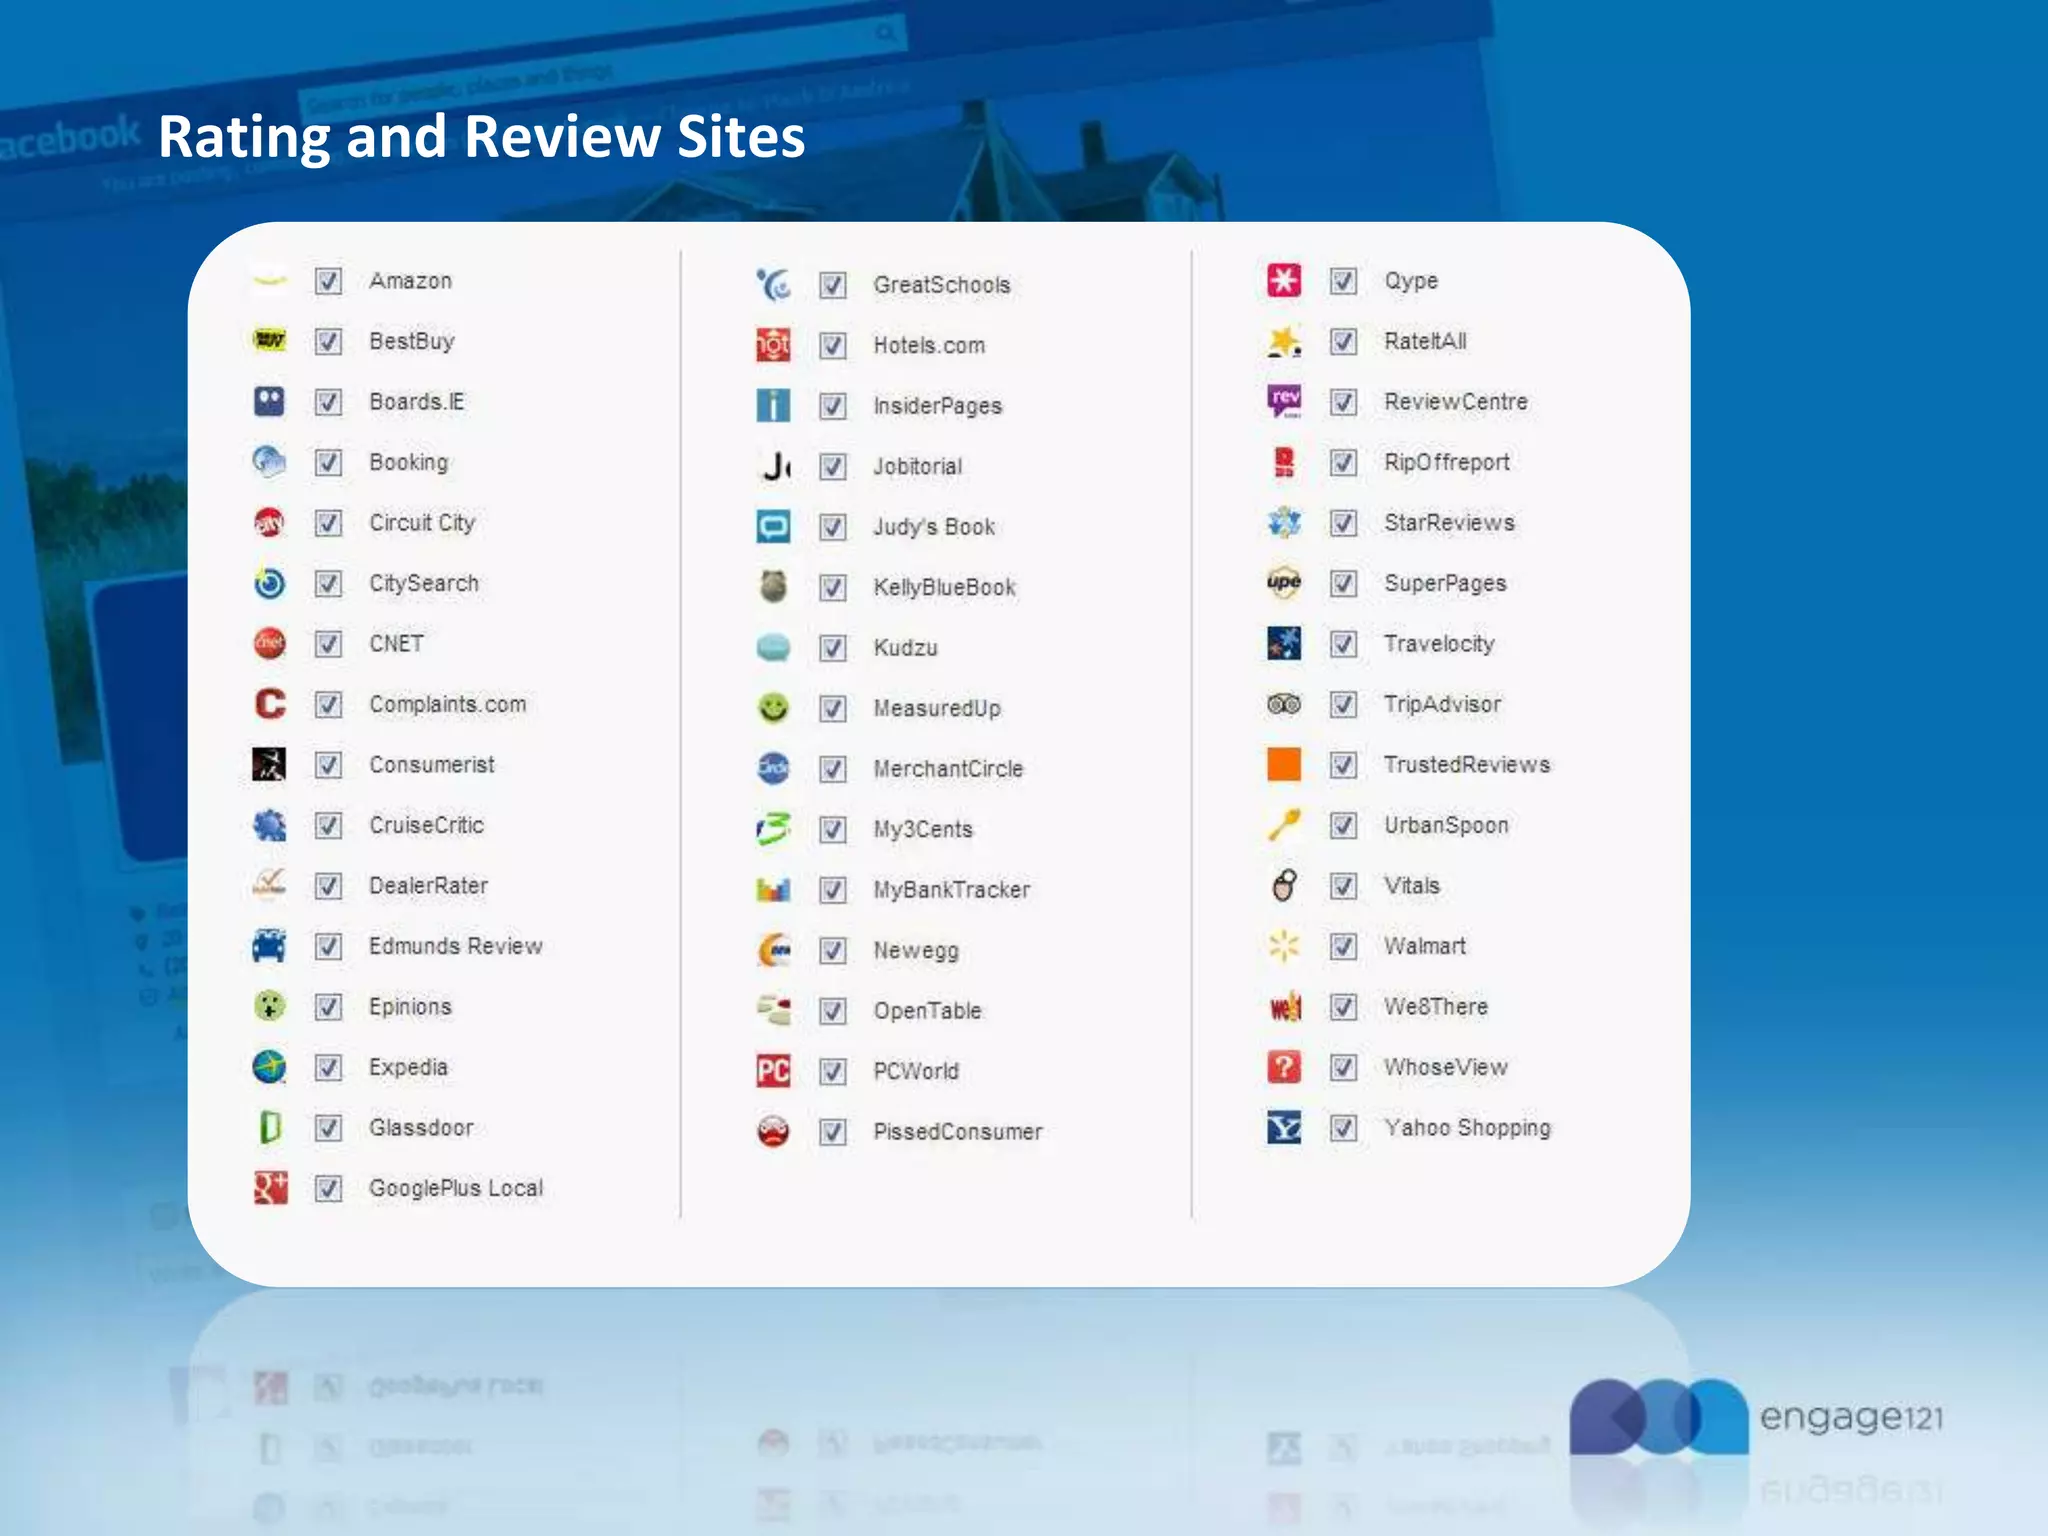Click the StarReviews label

(x=1449, y=522)
